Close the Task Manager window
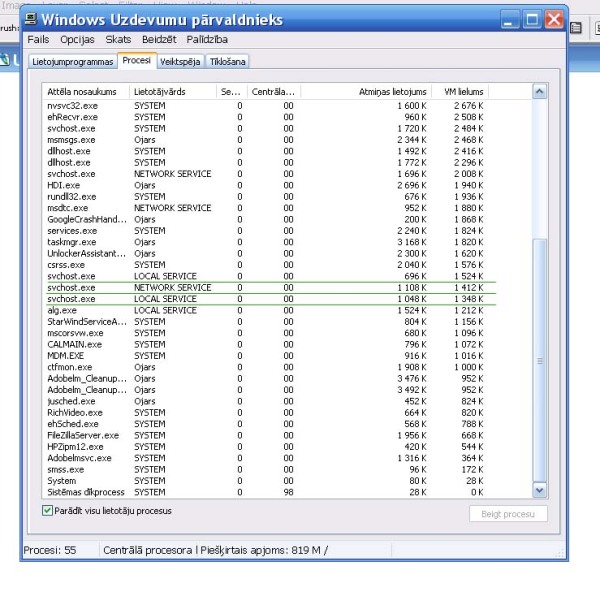This screenshot has height=596, width=600. click(x=554, y=19)
